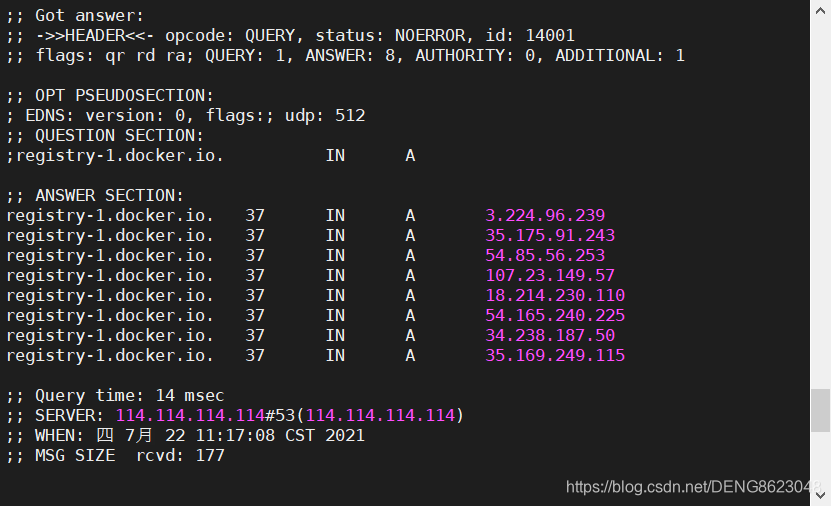Click server address 114.114.114.114#53
This screenshot has height=506, width=831.
[x=205, y=415]
